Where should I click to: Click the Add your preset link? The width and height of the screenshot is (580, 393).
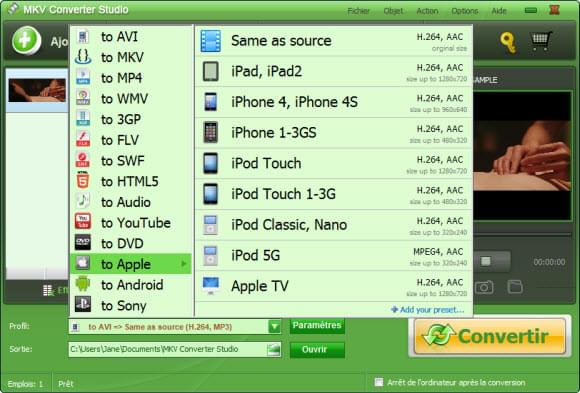click(428, 309)
